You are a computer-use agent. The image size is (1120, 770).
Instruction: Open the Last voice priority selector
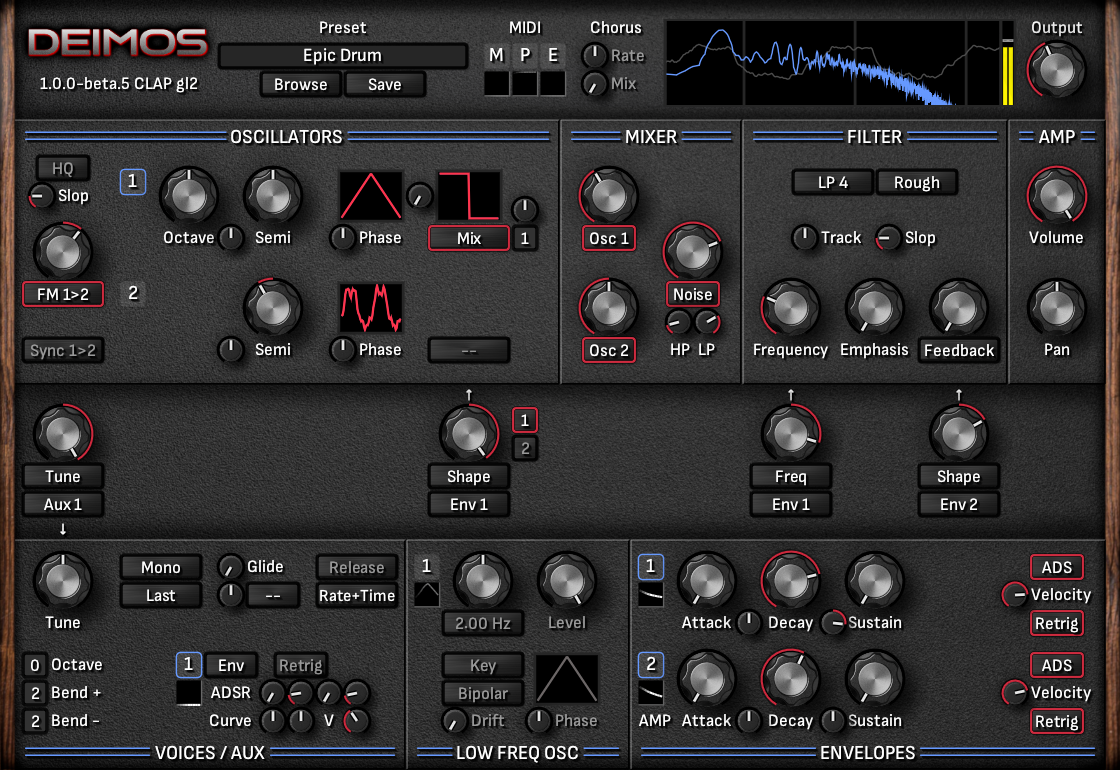pos(160,595)
